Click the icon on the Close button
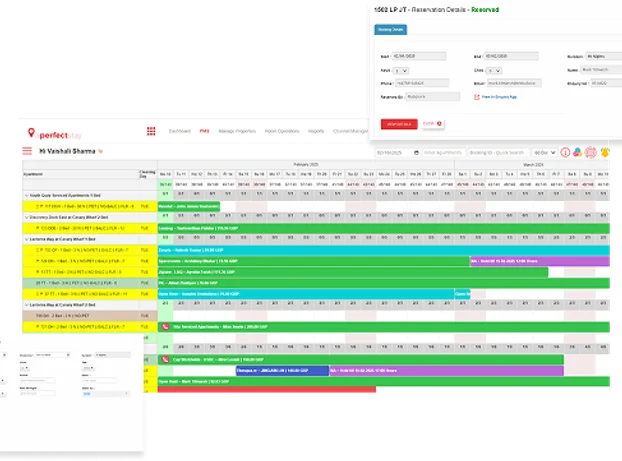Viewport: 622px width, 461px height. (x=439, y=124)
